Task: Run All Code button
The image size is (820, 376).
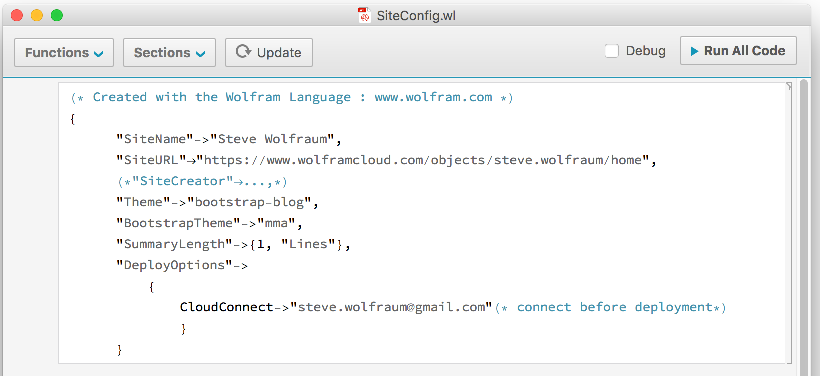Action: [738, 51]
